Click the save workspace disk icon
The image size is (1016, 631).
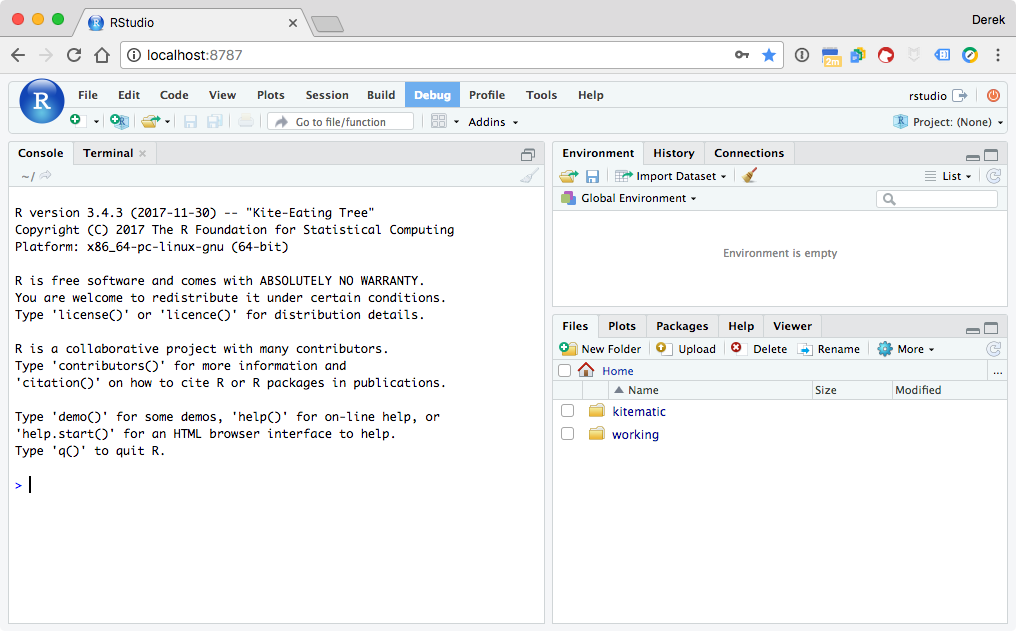(592, 176)
